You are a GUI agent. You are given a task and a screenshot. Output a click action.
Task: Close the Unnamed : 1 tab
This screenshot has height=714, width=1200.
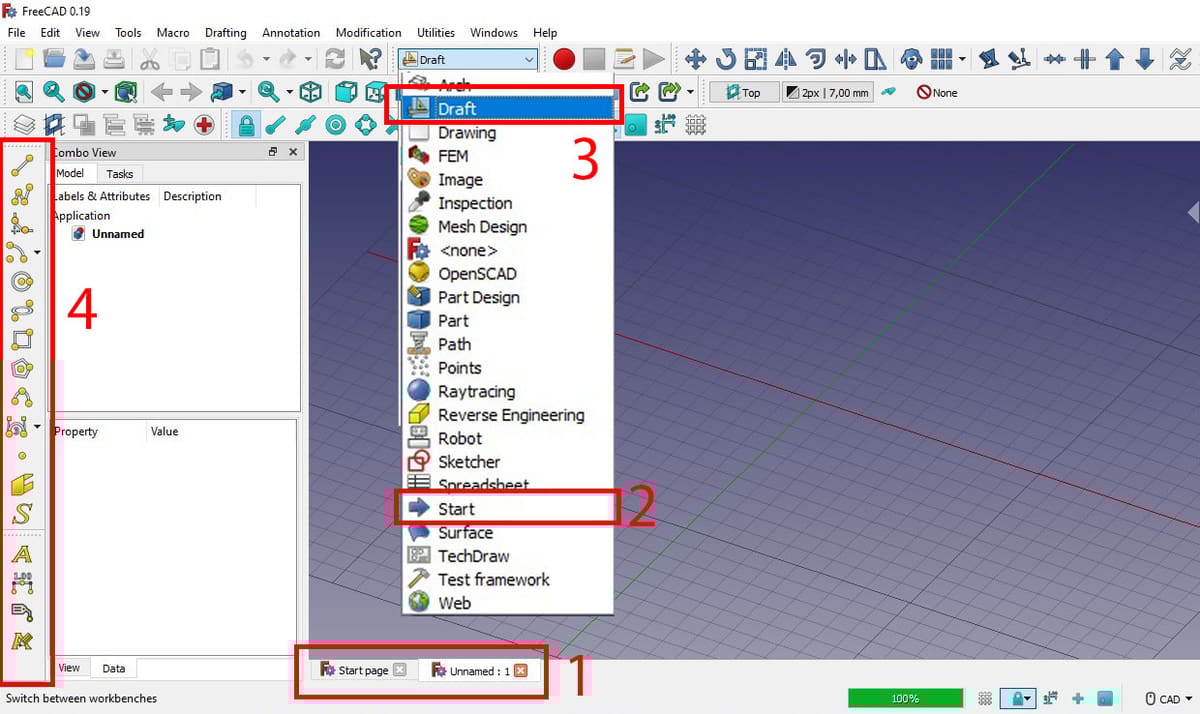click(x=520, y=670)
